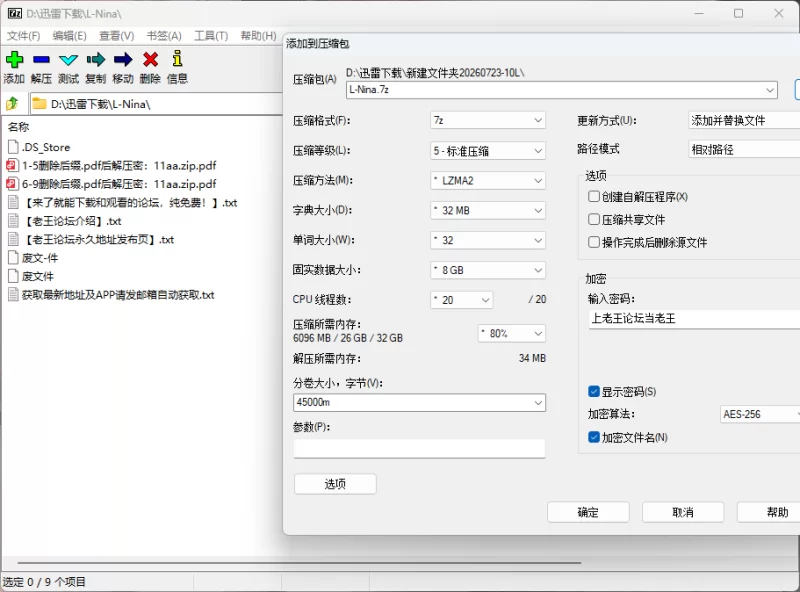The width and height of the screenshot is (800, 592).
Task: Open the 文件(F) menu
Action: (x=23, y=36)
